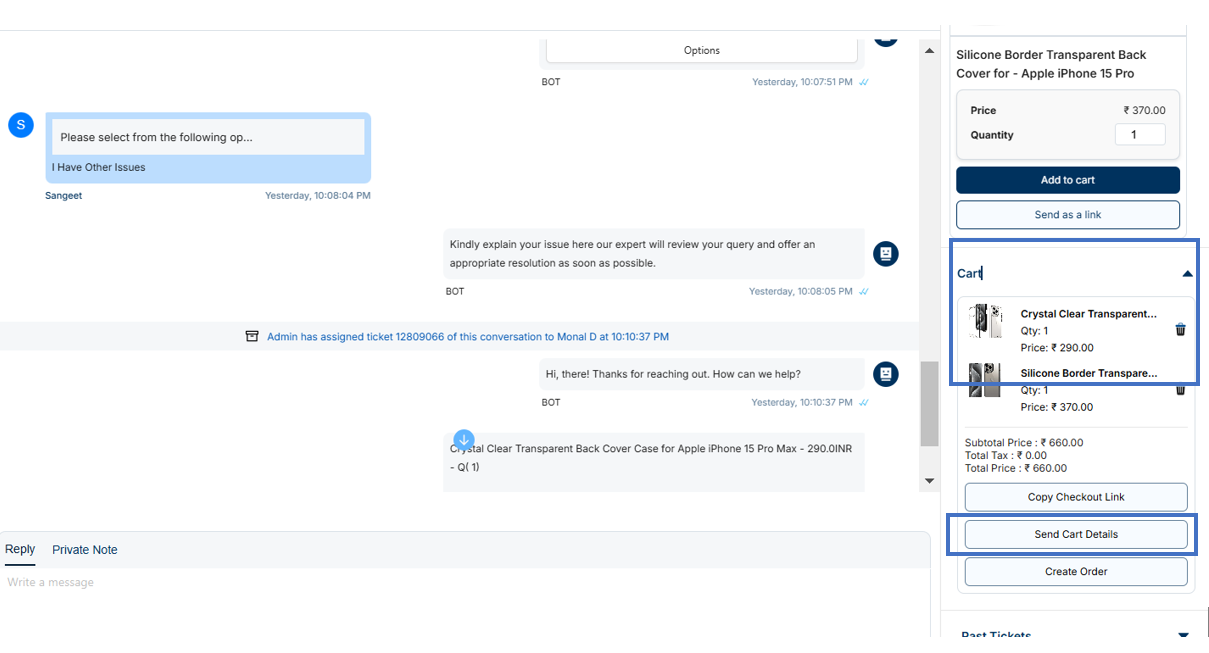
Task: Click 'Please select from the following op...' quoted box
Action: [208, 137]
